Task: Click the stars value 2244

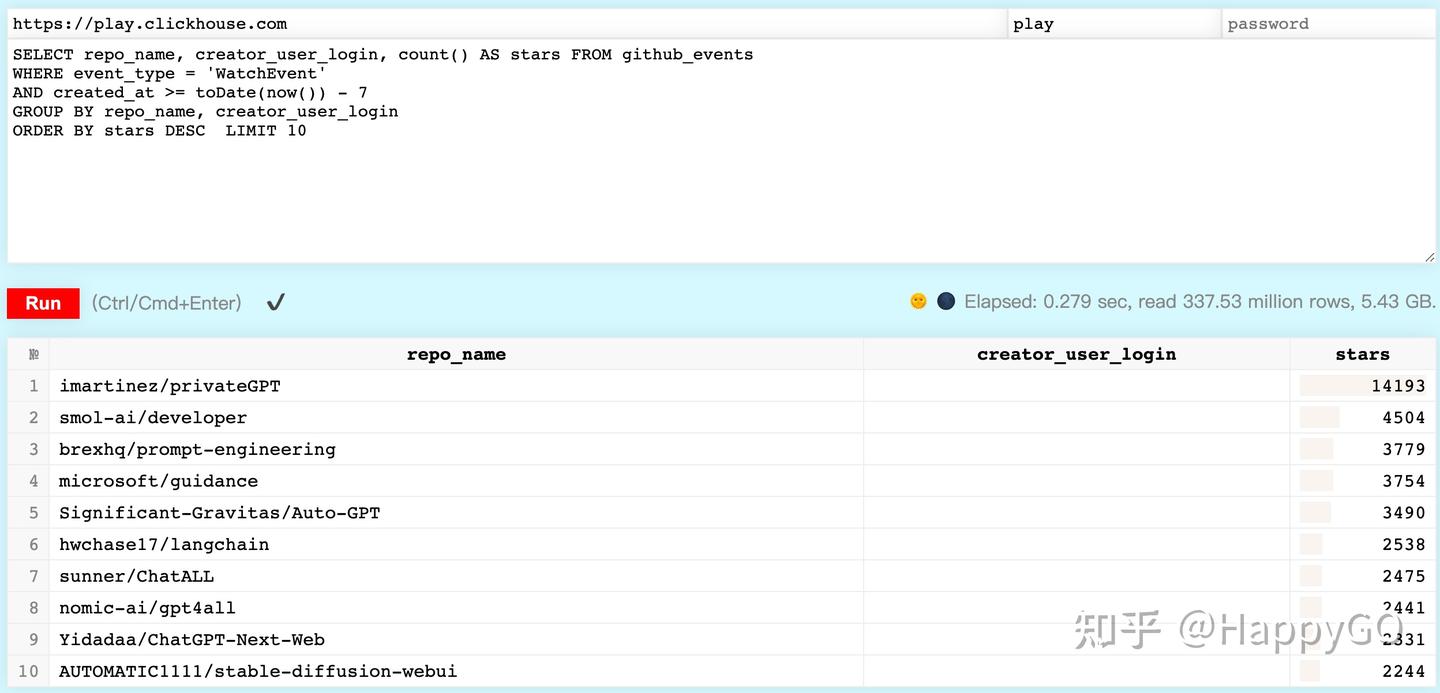Action: point(1403,671)
